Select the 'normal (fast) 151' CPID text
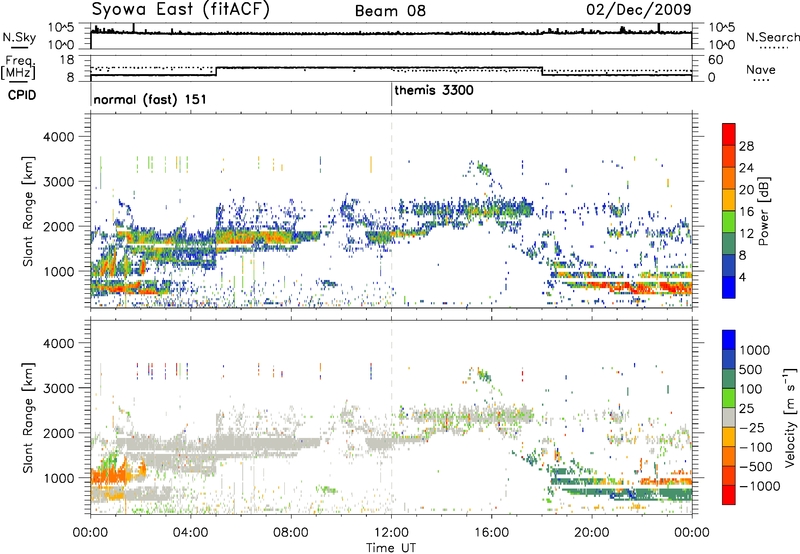Image resolution: width=800 pixels, height=554 pixels. 150,99
